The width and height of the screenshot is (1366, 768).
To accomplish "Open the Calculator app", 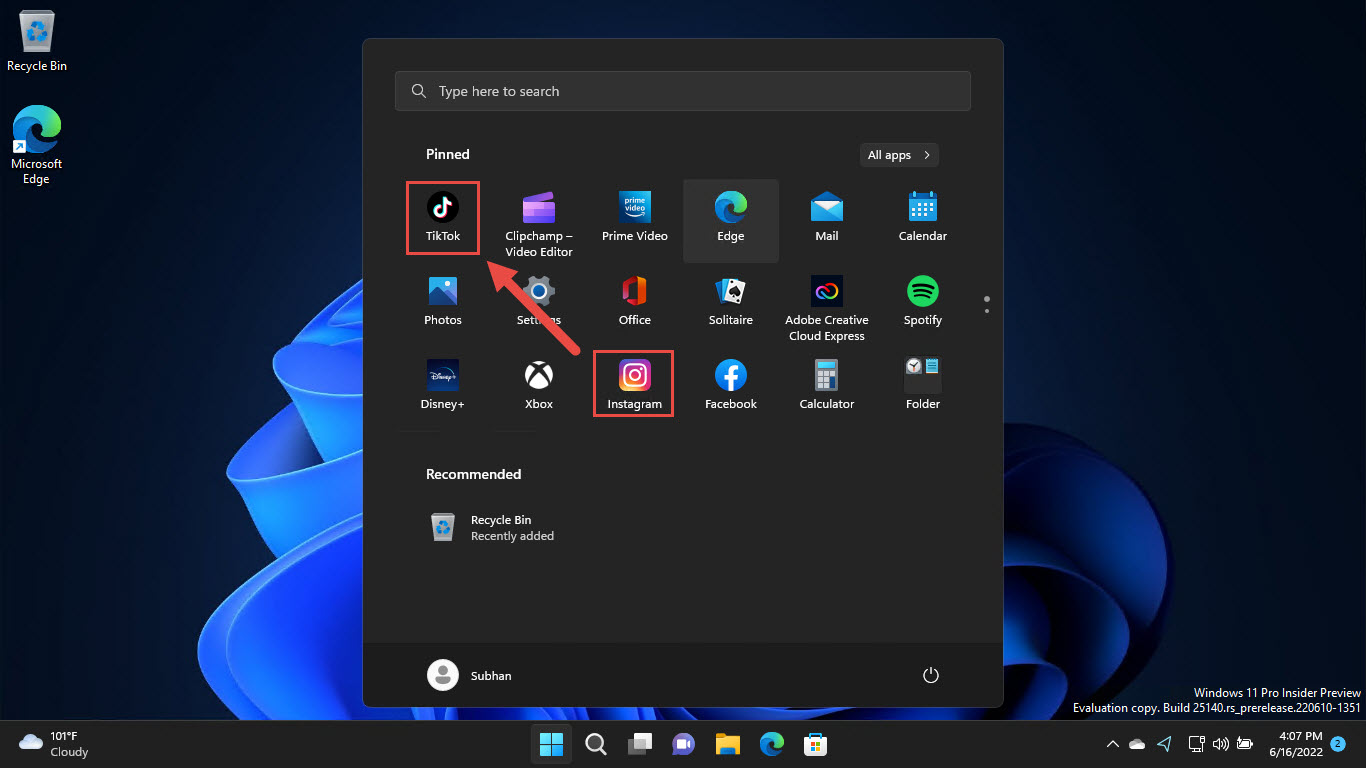I will (x=826, y=383).
